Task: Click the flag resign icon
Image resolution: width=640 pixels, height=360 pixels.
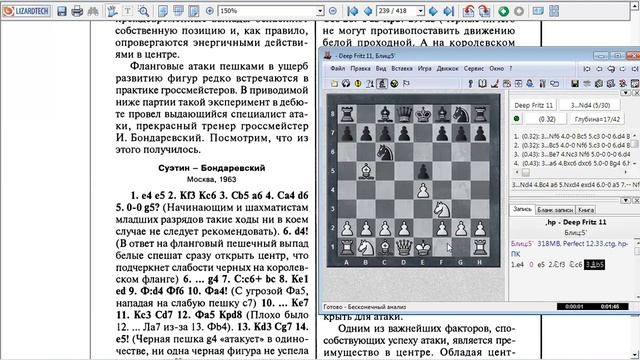Action: [406, 84]
